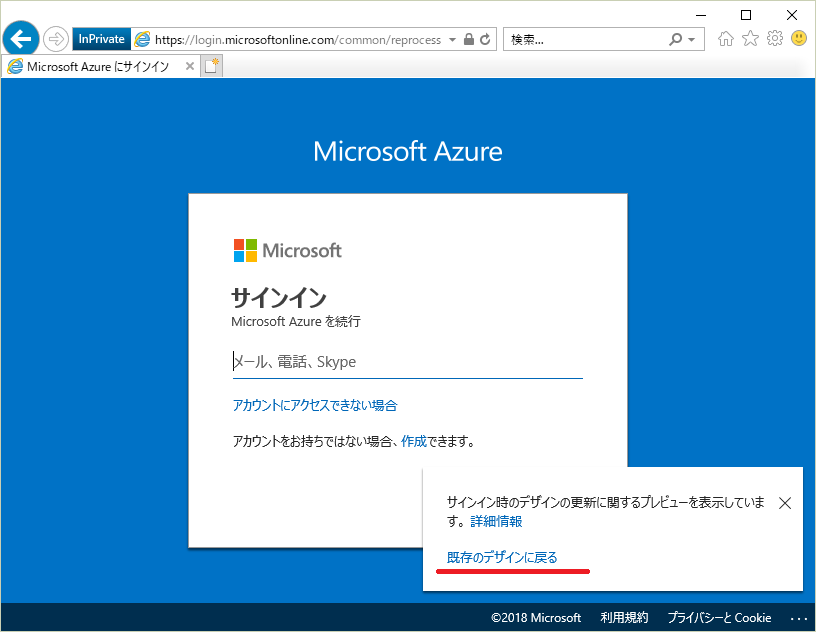Viewport: 816px width, 632px height.
Task: Minimize the browser window
Action: pyautogui.click(x=701, y=15)
